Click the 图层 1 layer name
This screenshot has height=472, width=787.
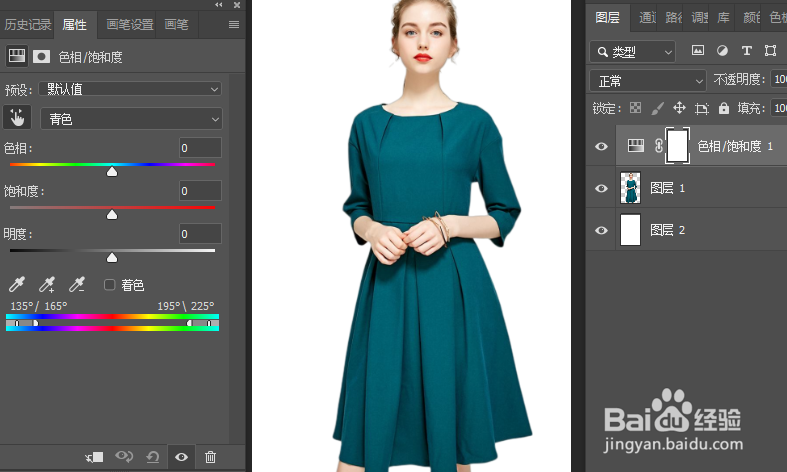point(668,188)
